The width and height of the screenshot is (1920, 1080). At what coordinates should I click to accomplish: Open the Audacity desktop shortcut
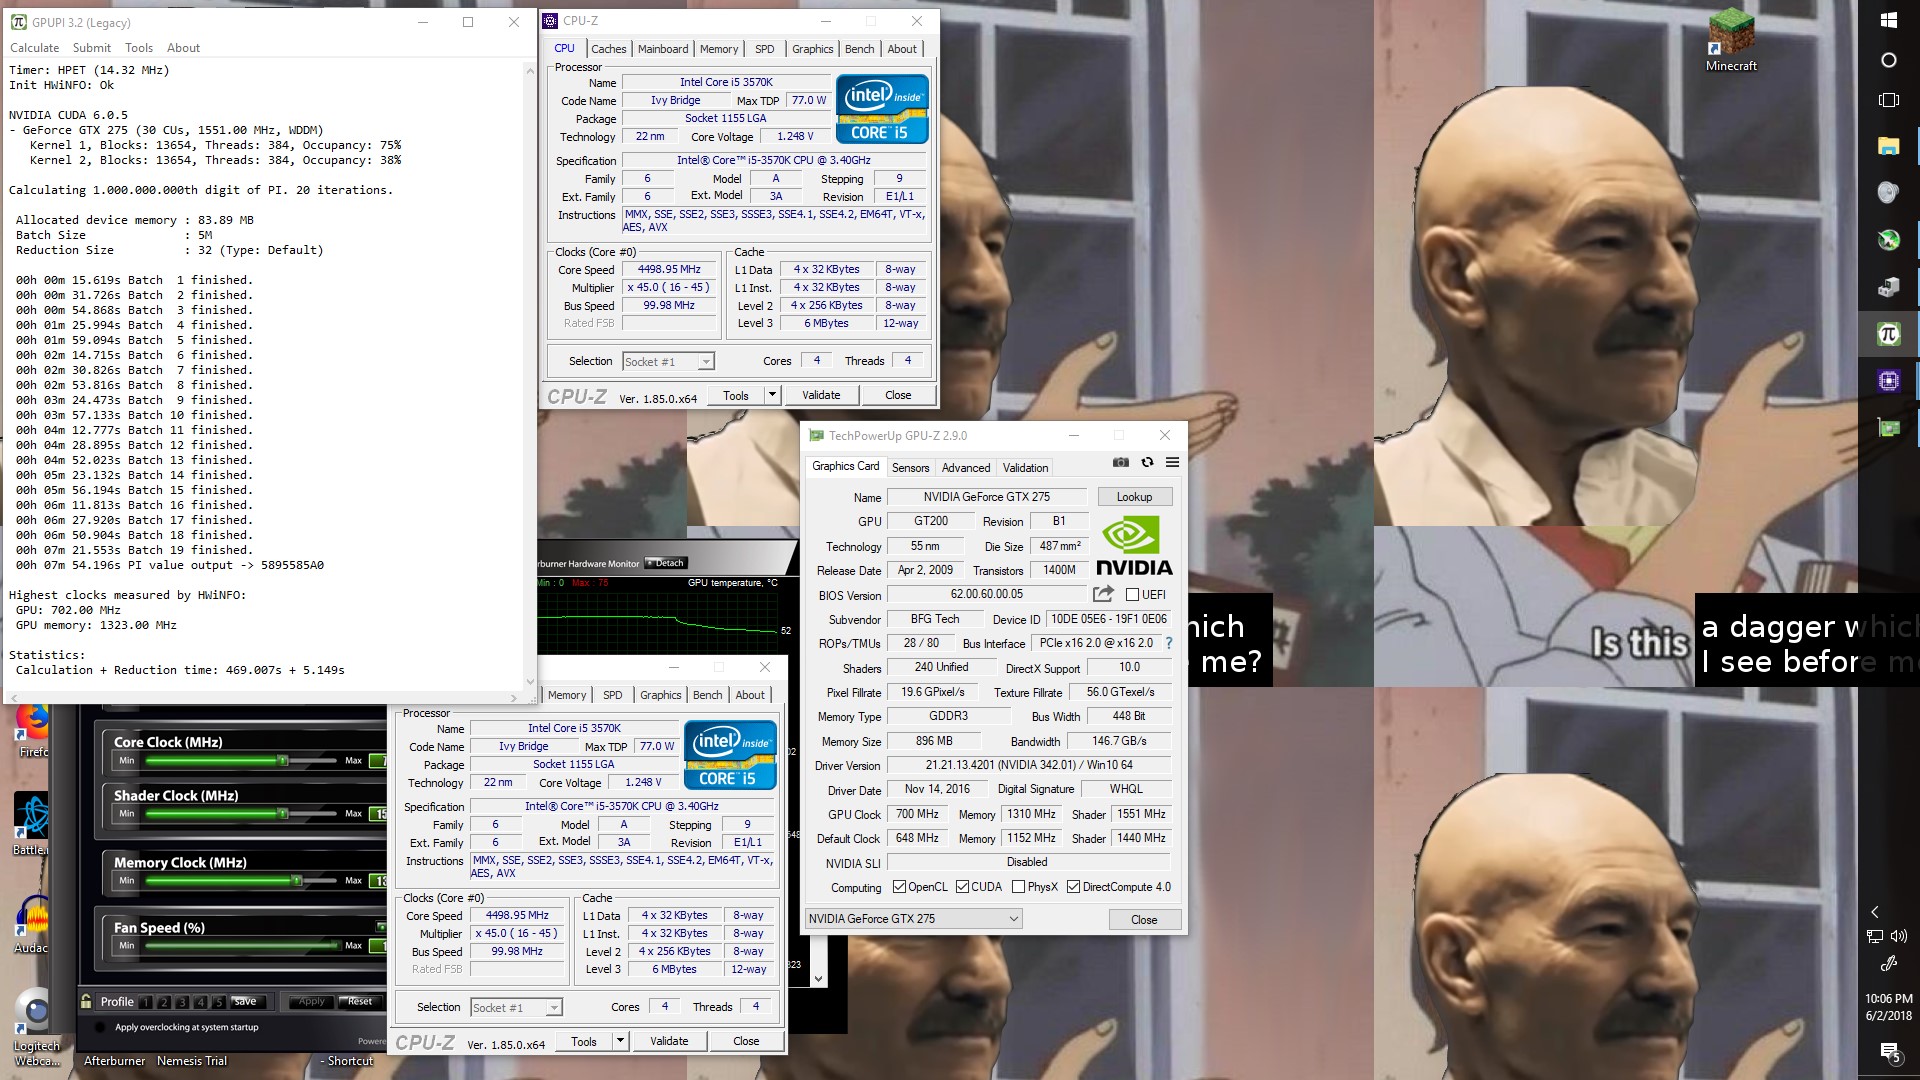pyautogui.click(x=30, y=923)
